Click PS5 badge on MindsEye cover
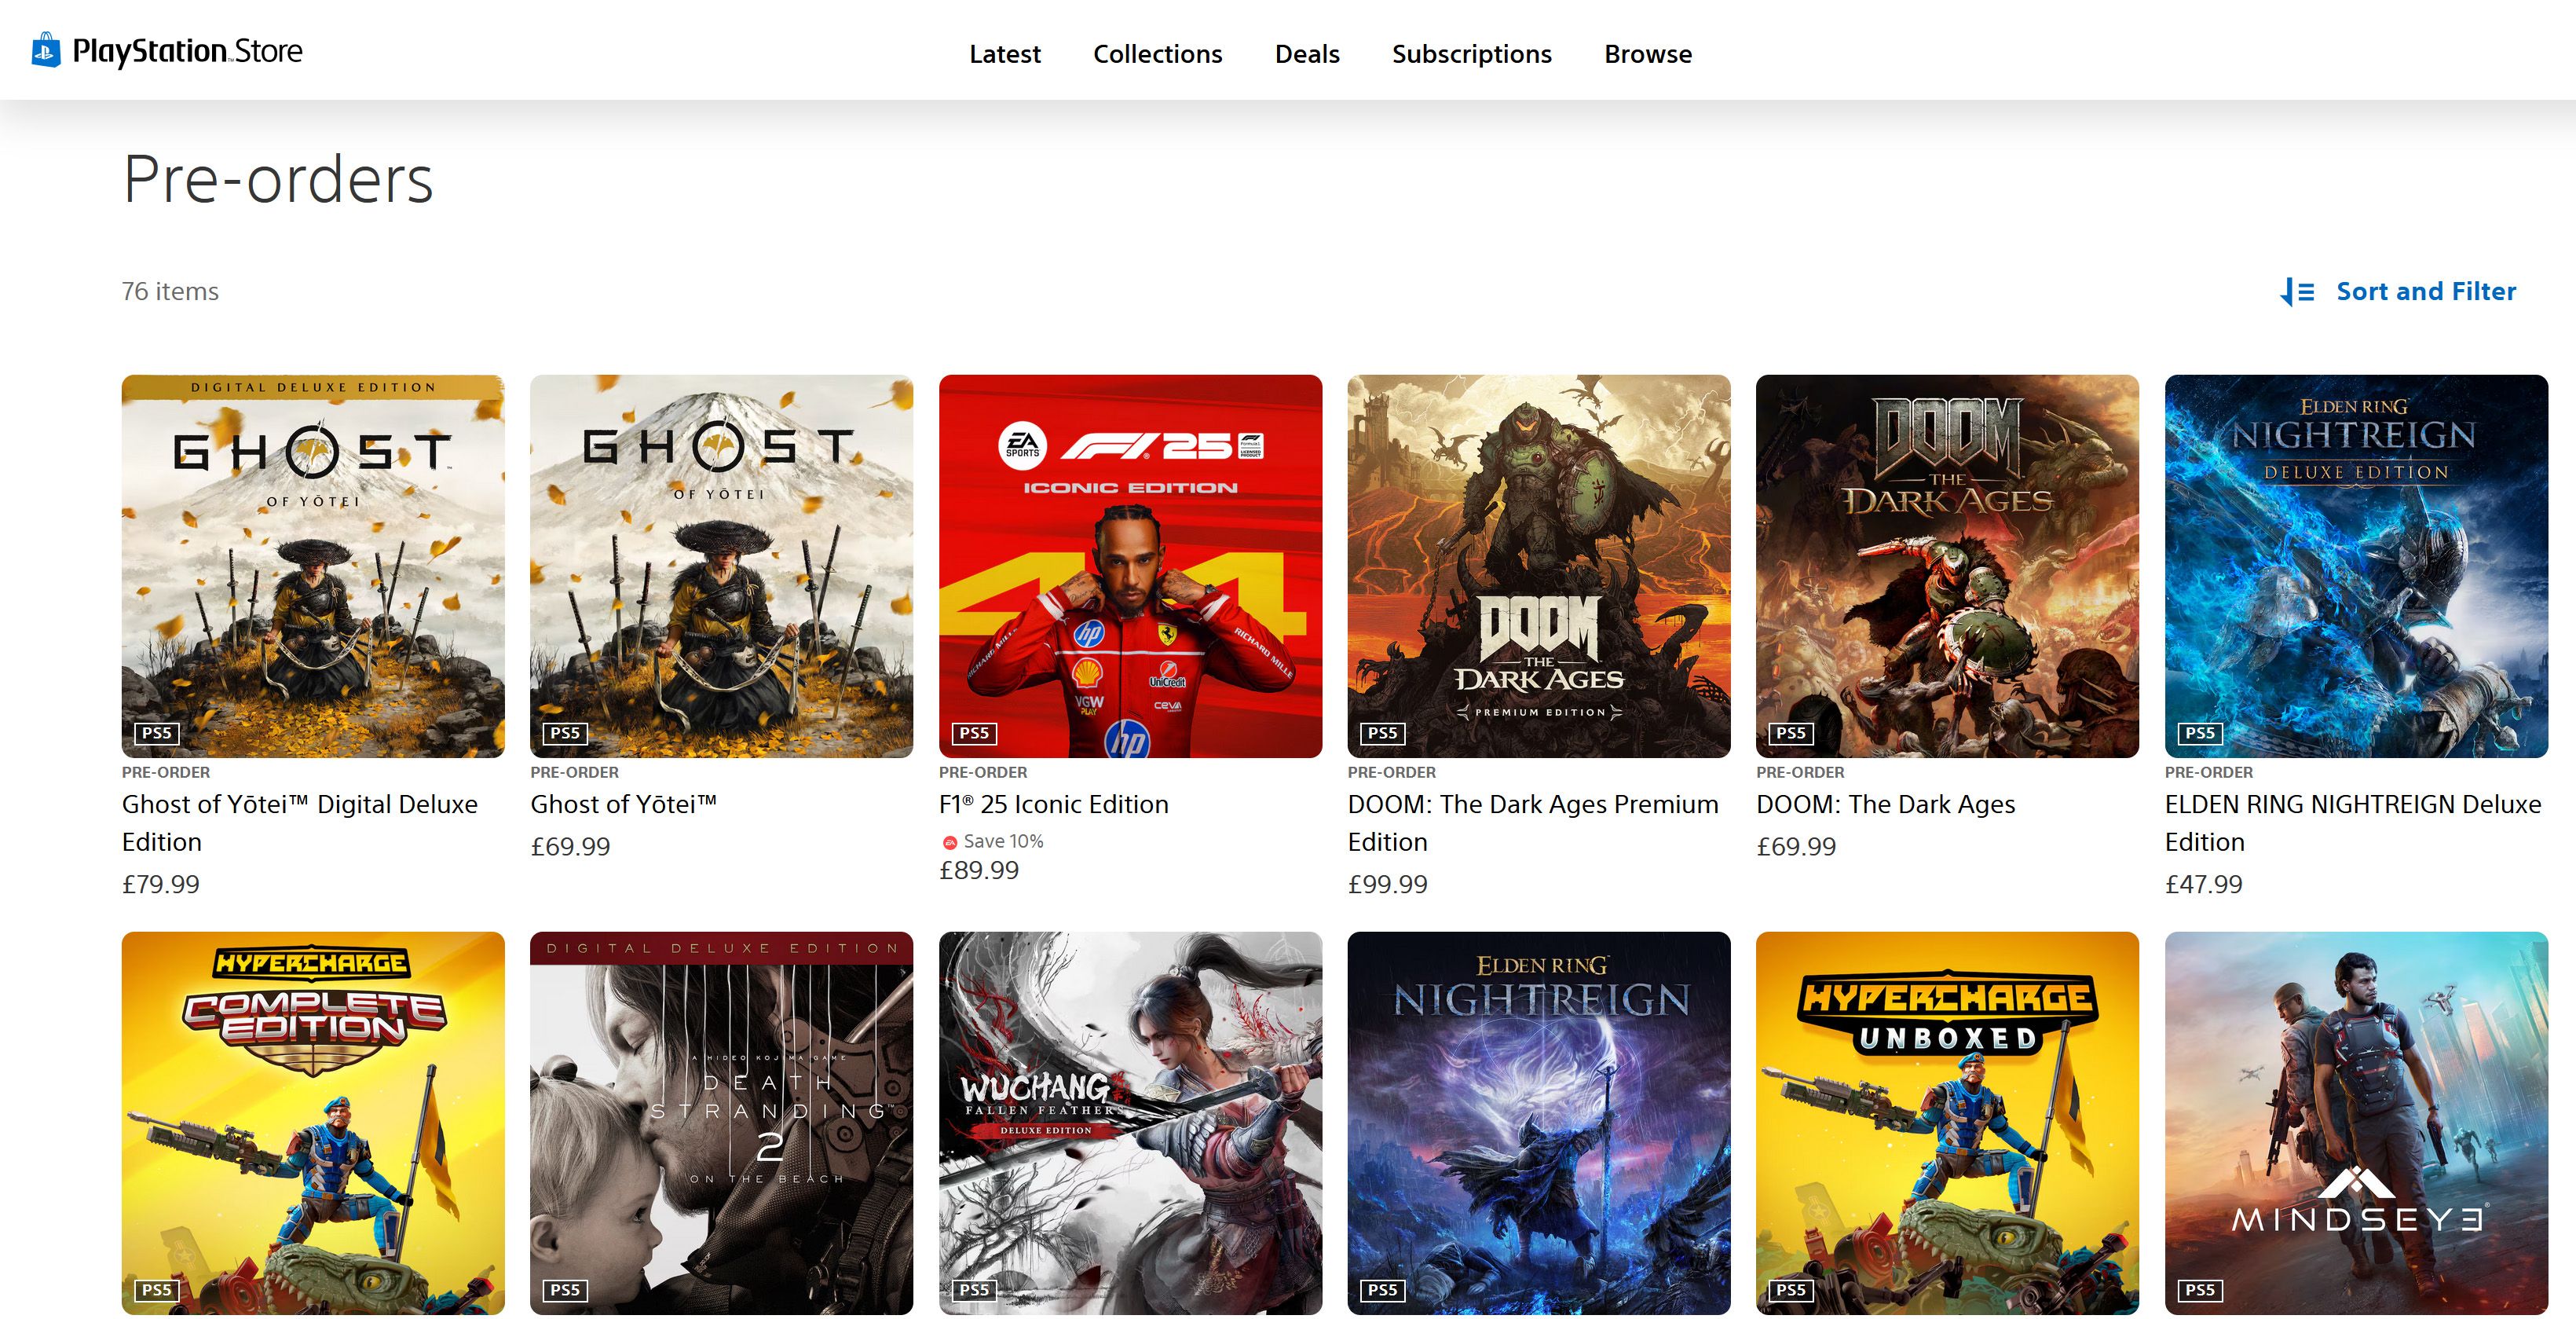Viewport: 2576px width, 1319px height. 2200,1290
